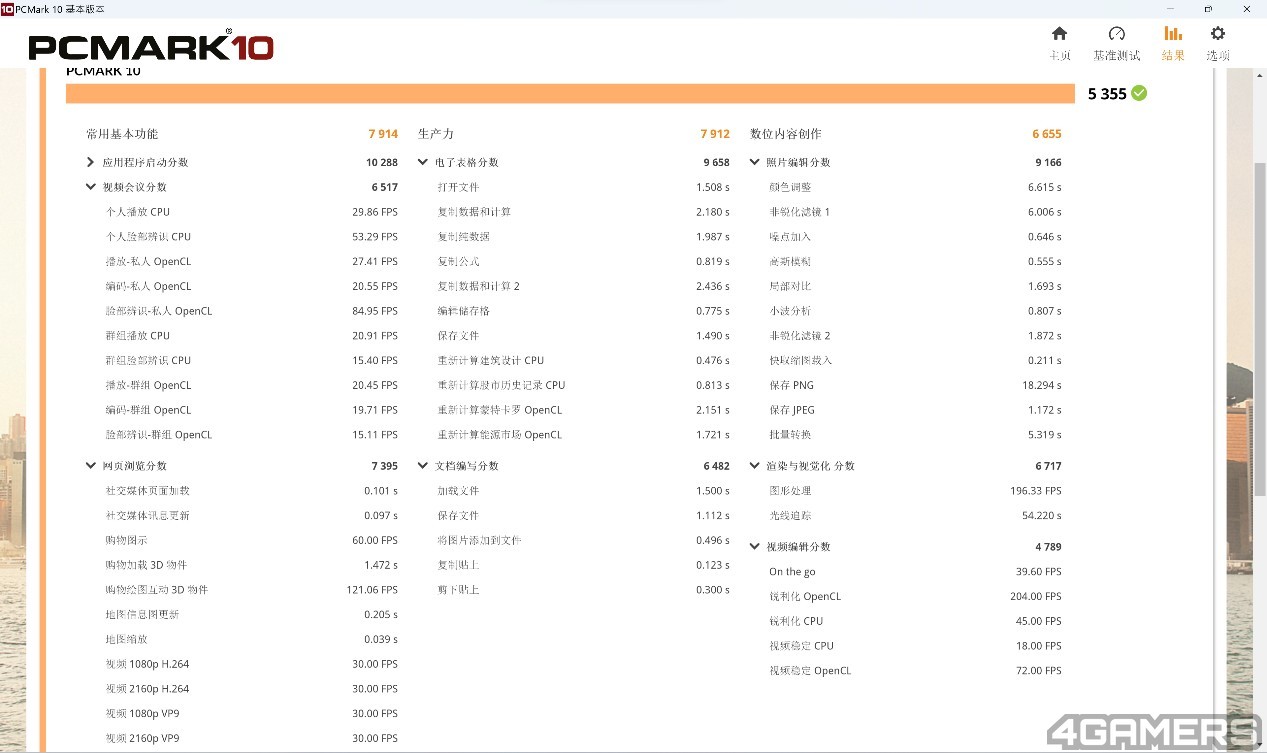
Task: Click the 加载文件 row
Action: coord(584,491)
